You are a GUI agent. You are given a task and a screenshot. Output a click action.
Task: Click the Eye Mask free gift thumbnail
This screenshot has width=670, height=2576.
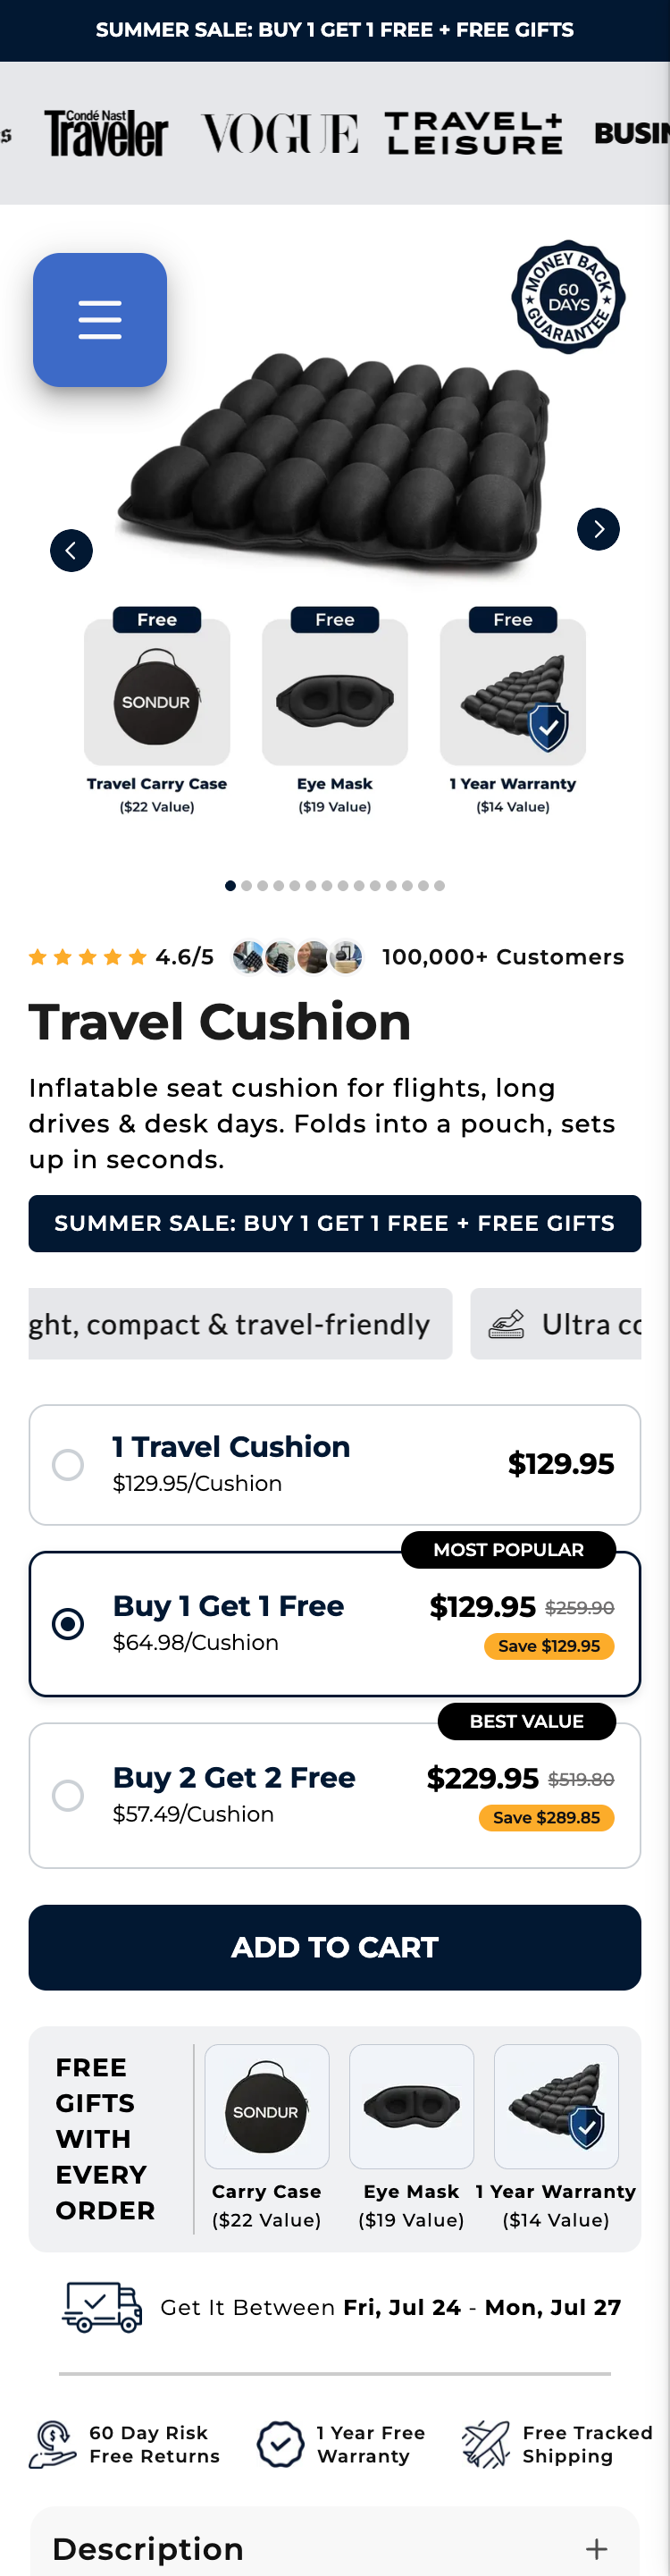(x=335, y=692)
